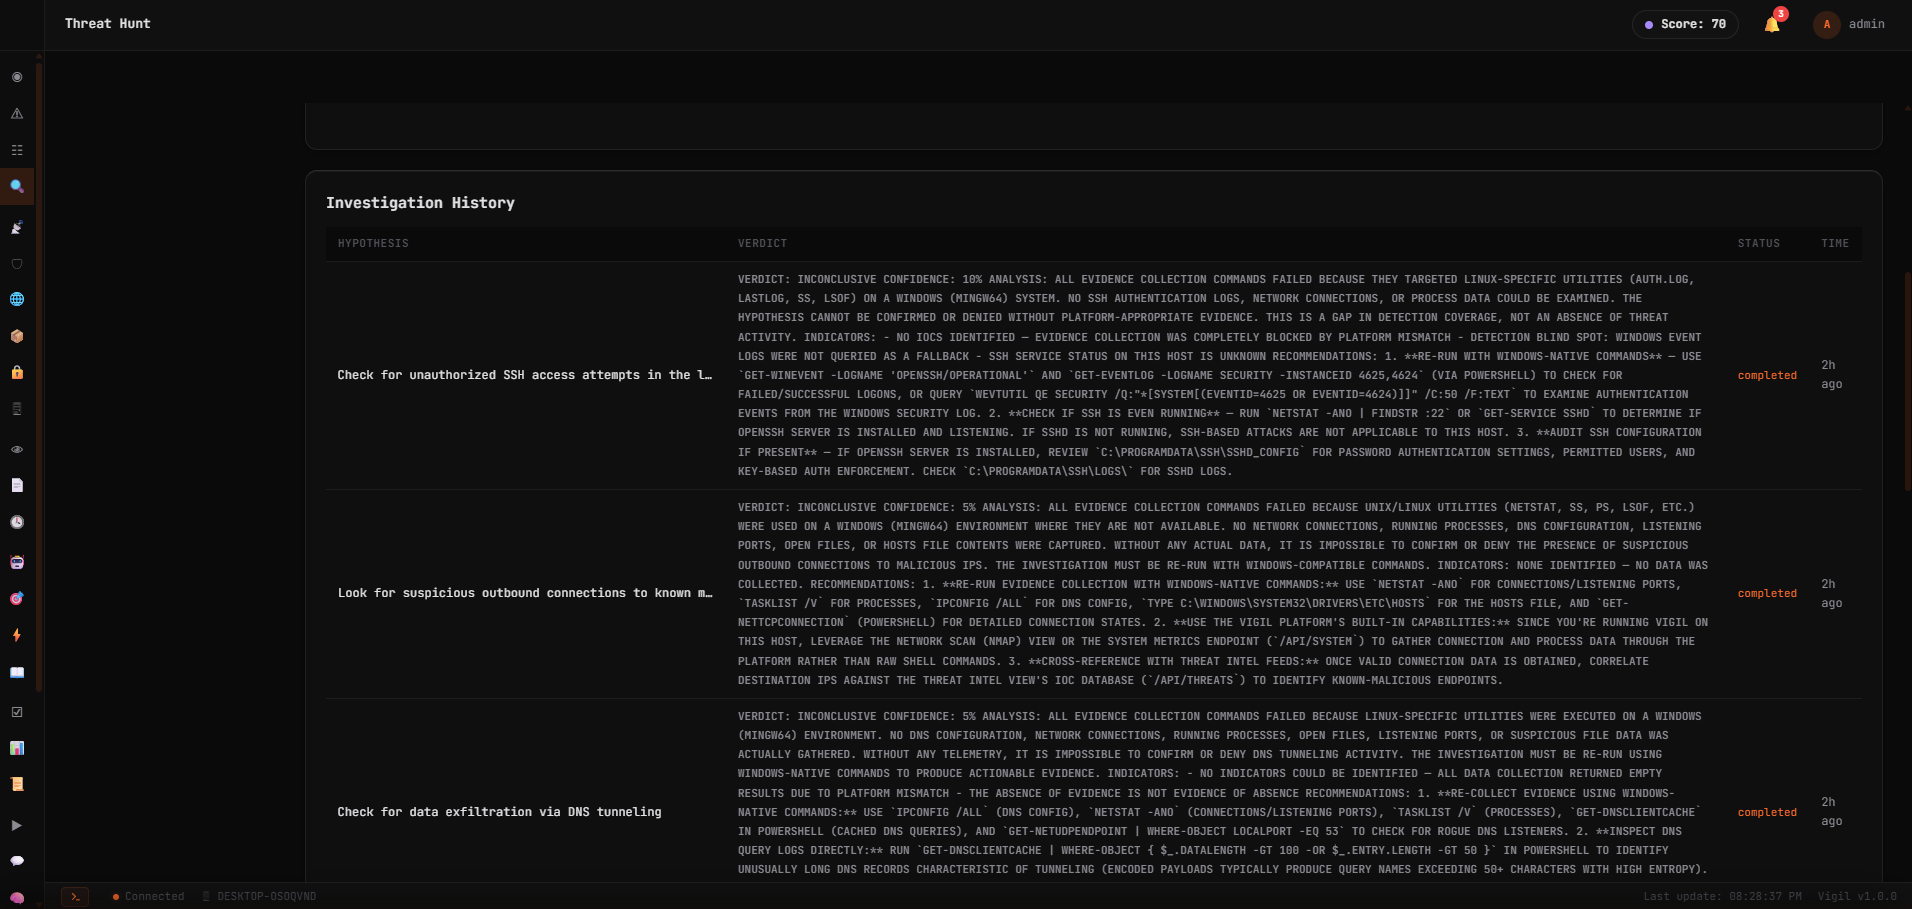Open the alerts warning triangle icon
Image resolution: width=1912 pixels, height=909 pixels.
(x=17, y=114)
